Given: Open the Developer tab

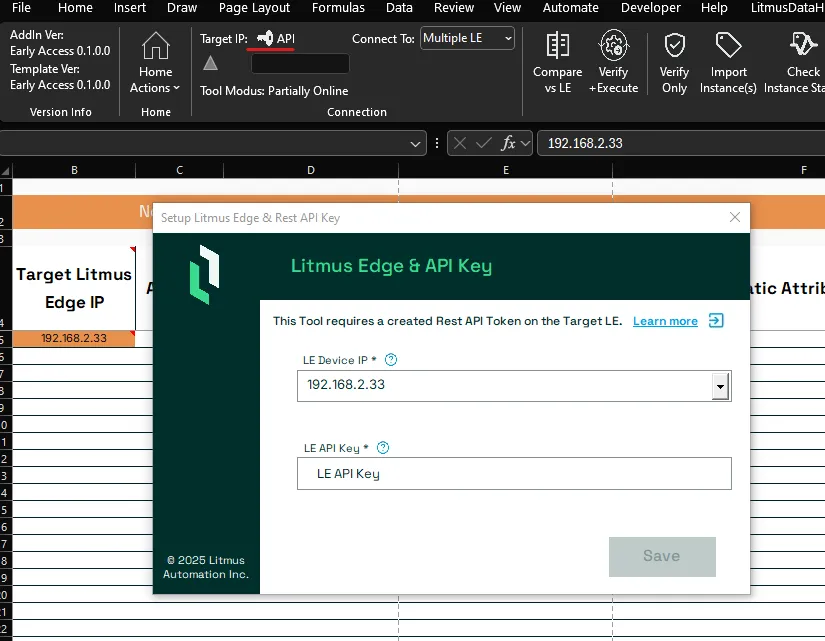Looking at the screenshot, I should 651,8.
